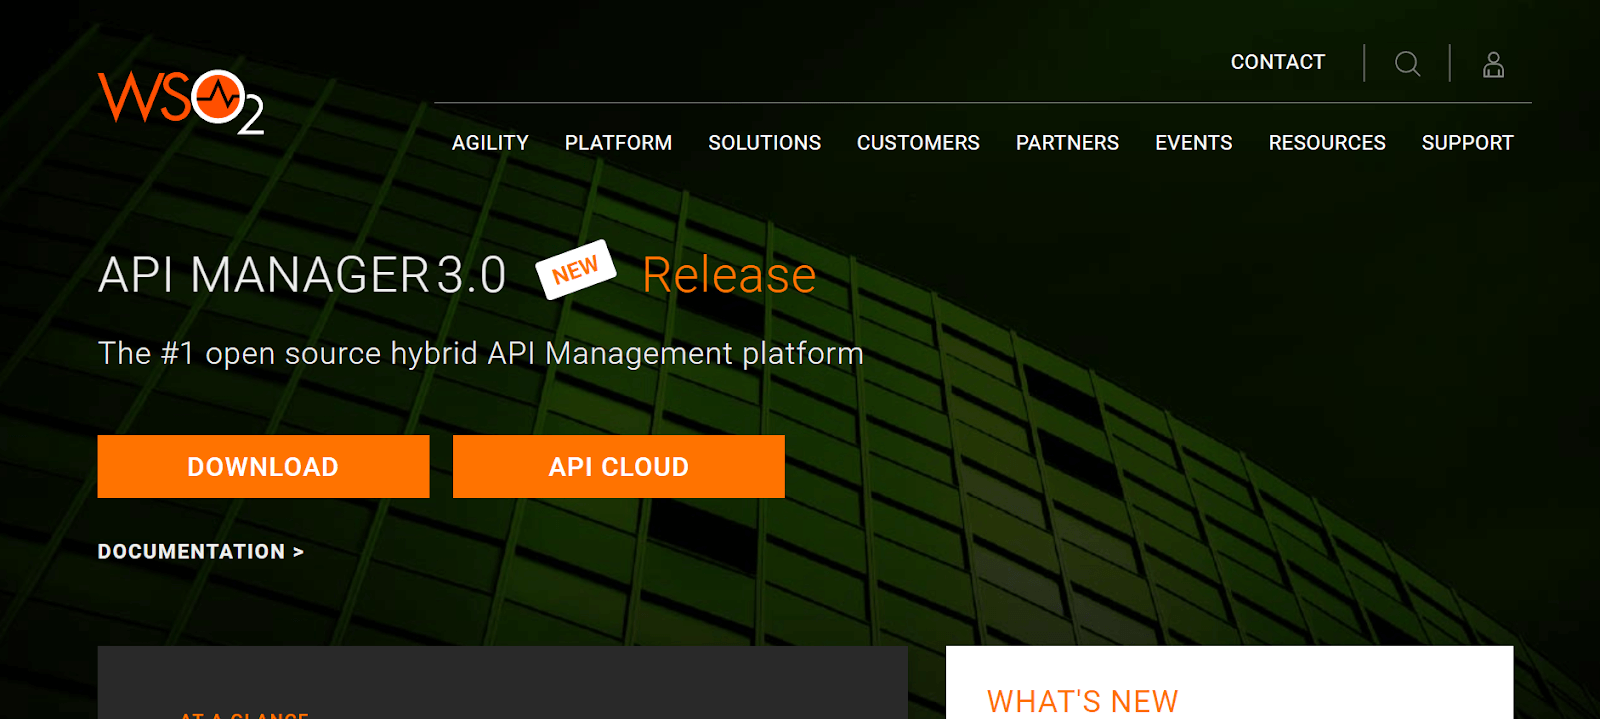This screenshot has width=1600, height=719.
Task: Open the CONTACT link
Action: (x=1277, y=62)
